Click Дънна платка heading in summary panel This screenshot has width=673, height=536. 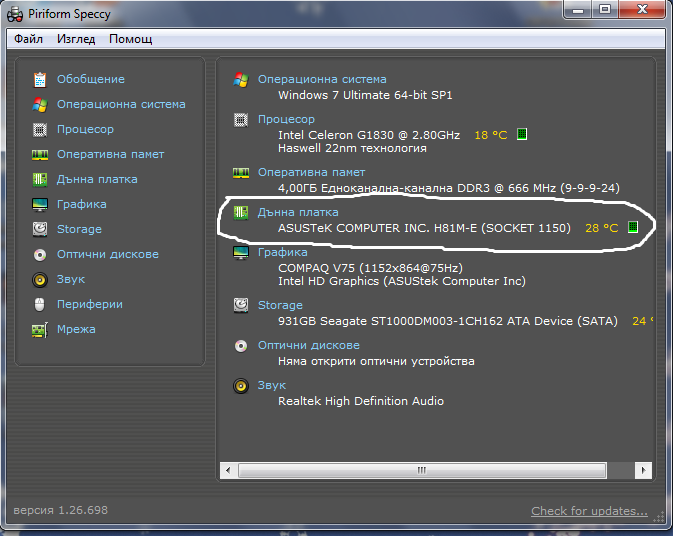click(298, 212)
